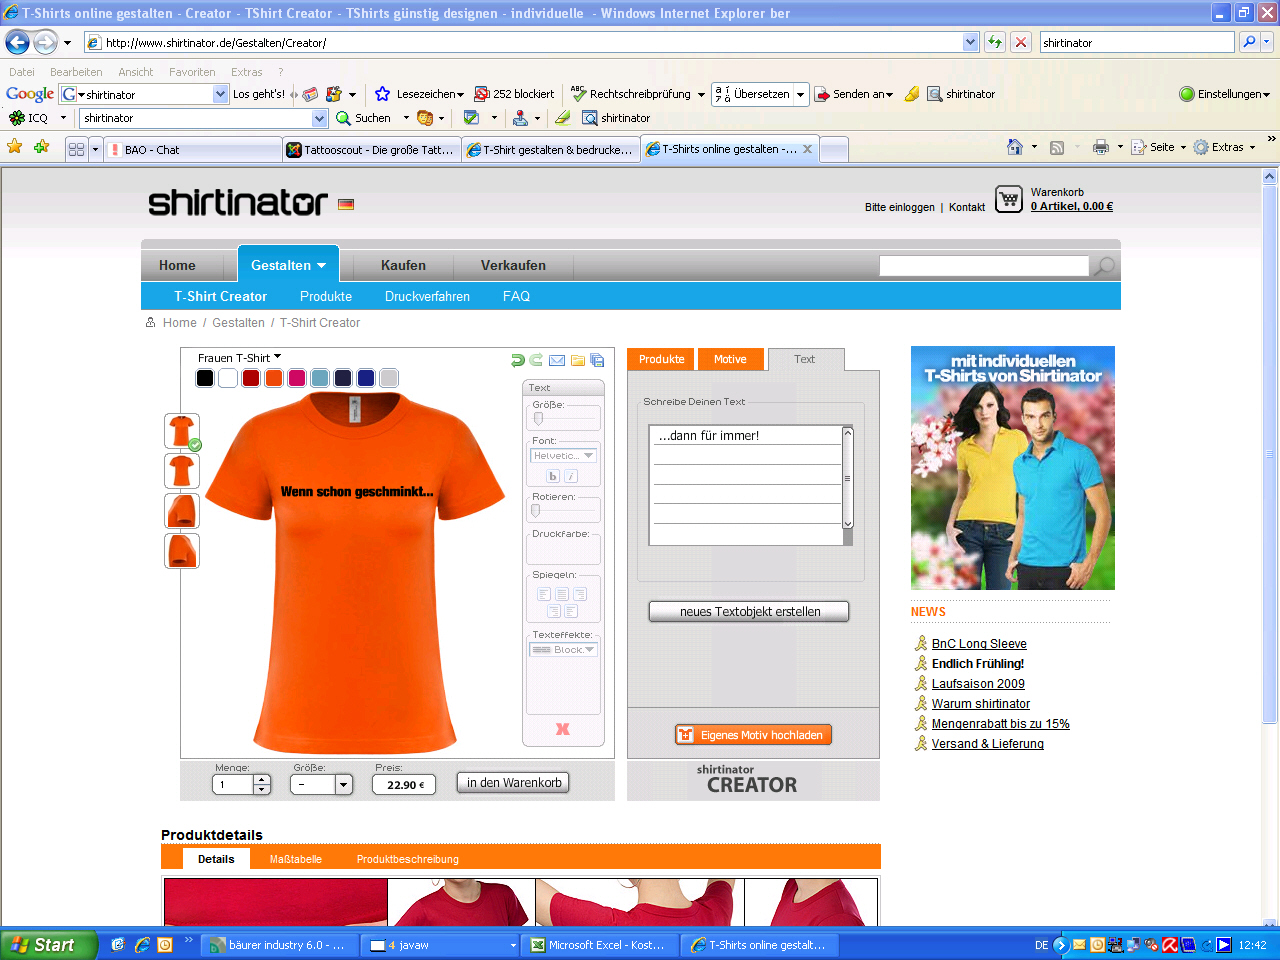Open IE Favorites Center star
1280x960 pixels.
[x=15, y=147]
